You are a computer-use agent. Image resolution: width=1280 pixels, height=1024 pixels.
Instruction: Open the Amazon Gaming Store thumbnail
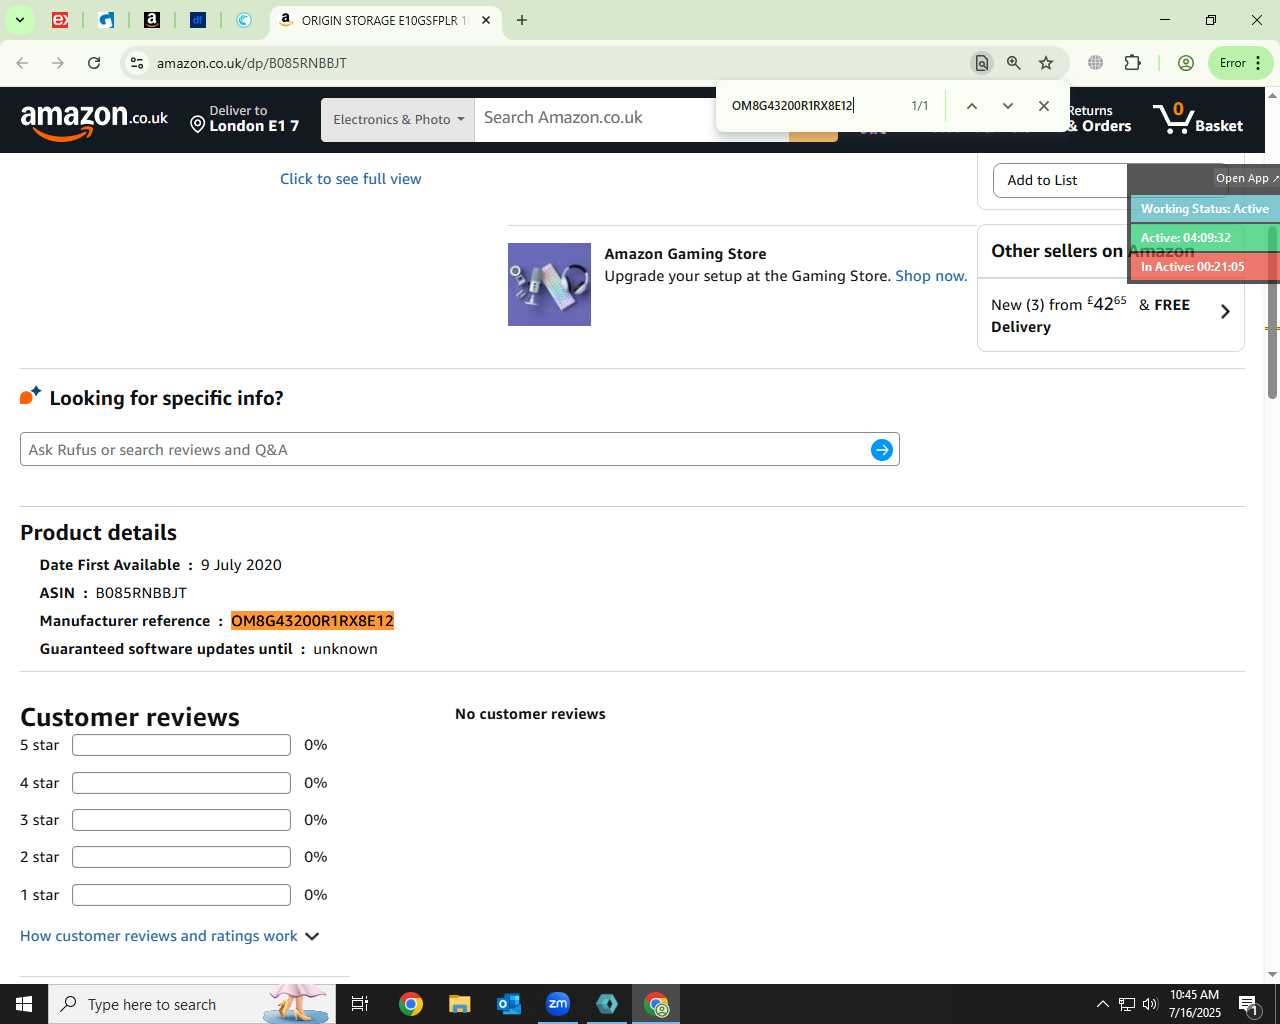point(549,284)
